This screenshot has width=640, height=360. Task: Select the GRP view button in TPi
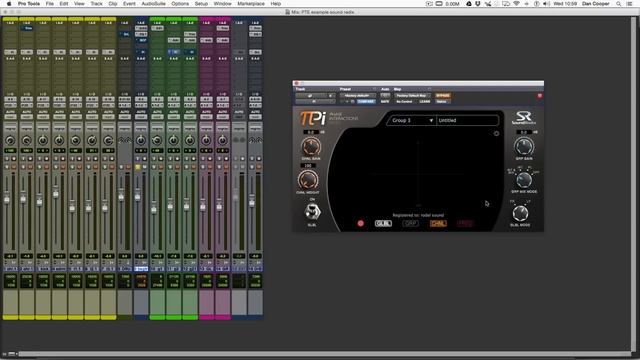(410, 223)
